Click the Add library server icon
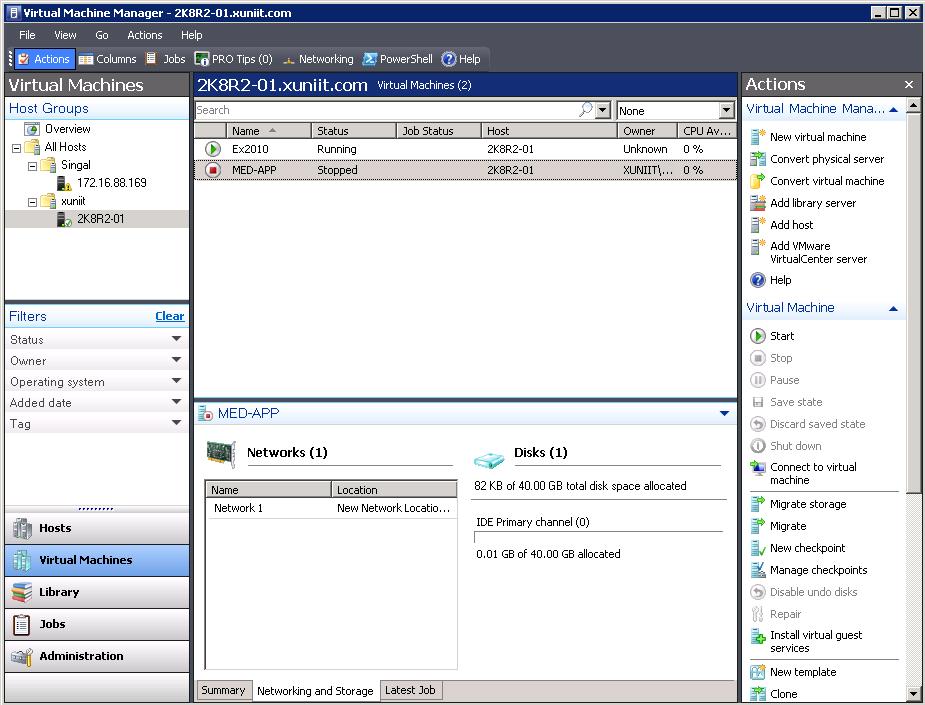The height and width of the screenshot is (705, 925). (x=757, y=203)
